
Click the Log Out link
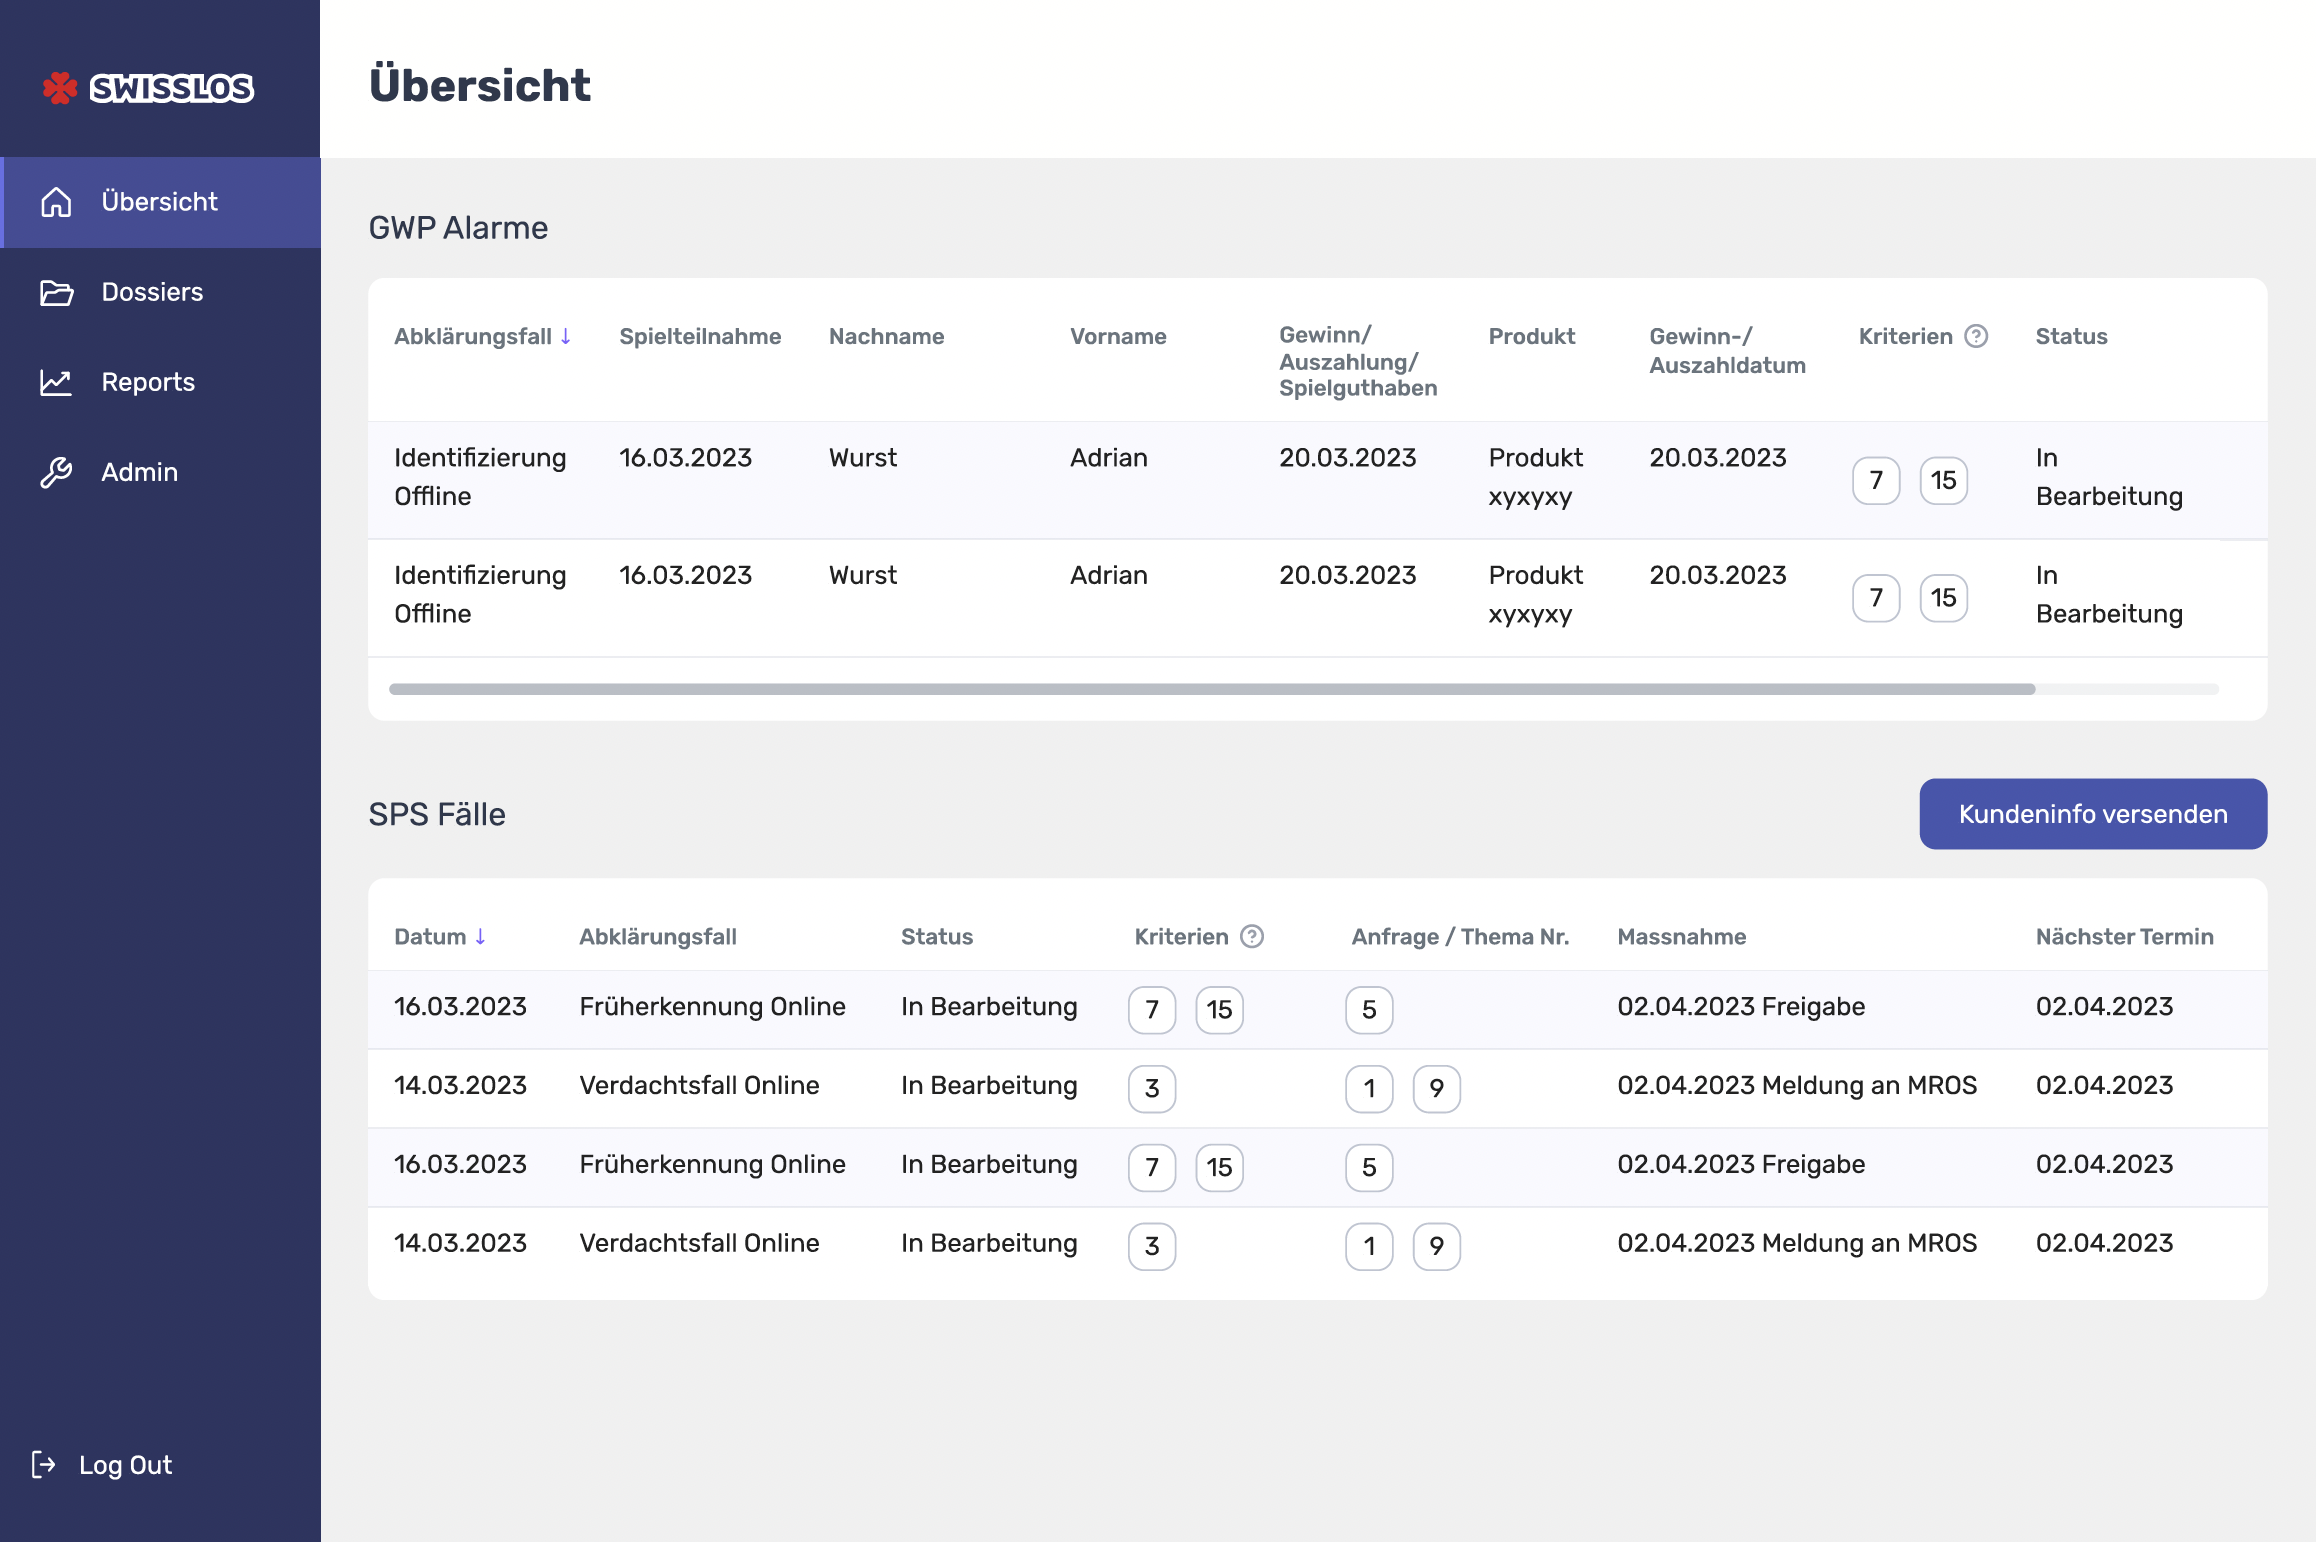click(125, 1464)
